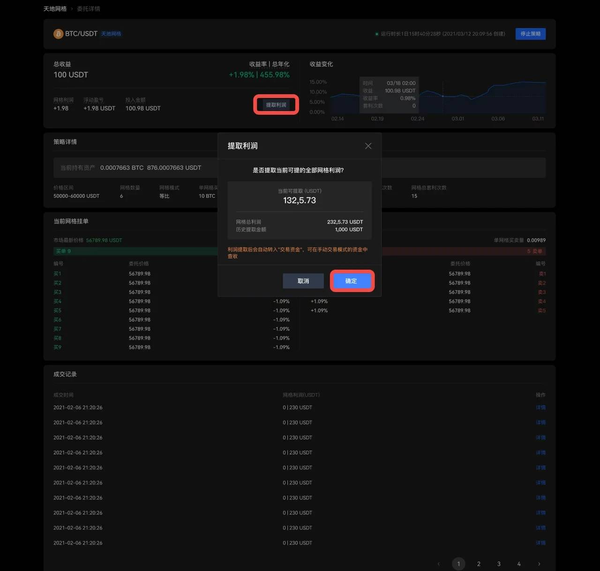This screenshot has height=571, width=600.
Task: Open details link of first trade record
Action: point(541,408)
